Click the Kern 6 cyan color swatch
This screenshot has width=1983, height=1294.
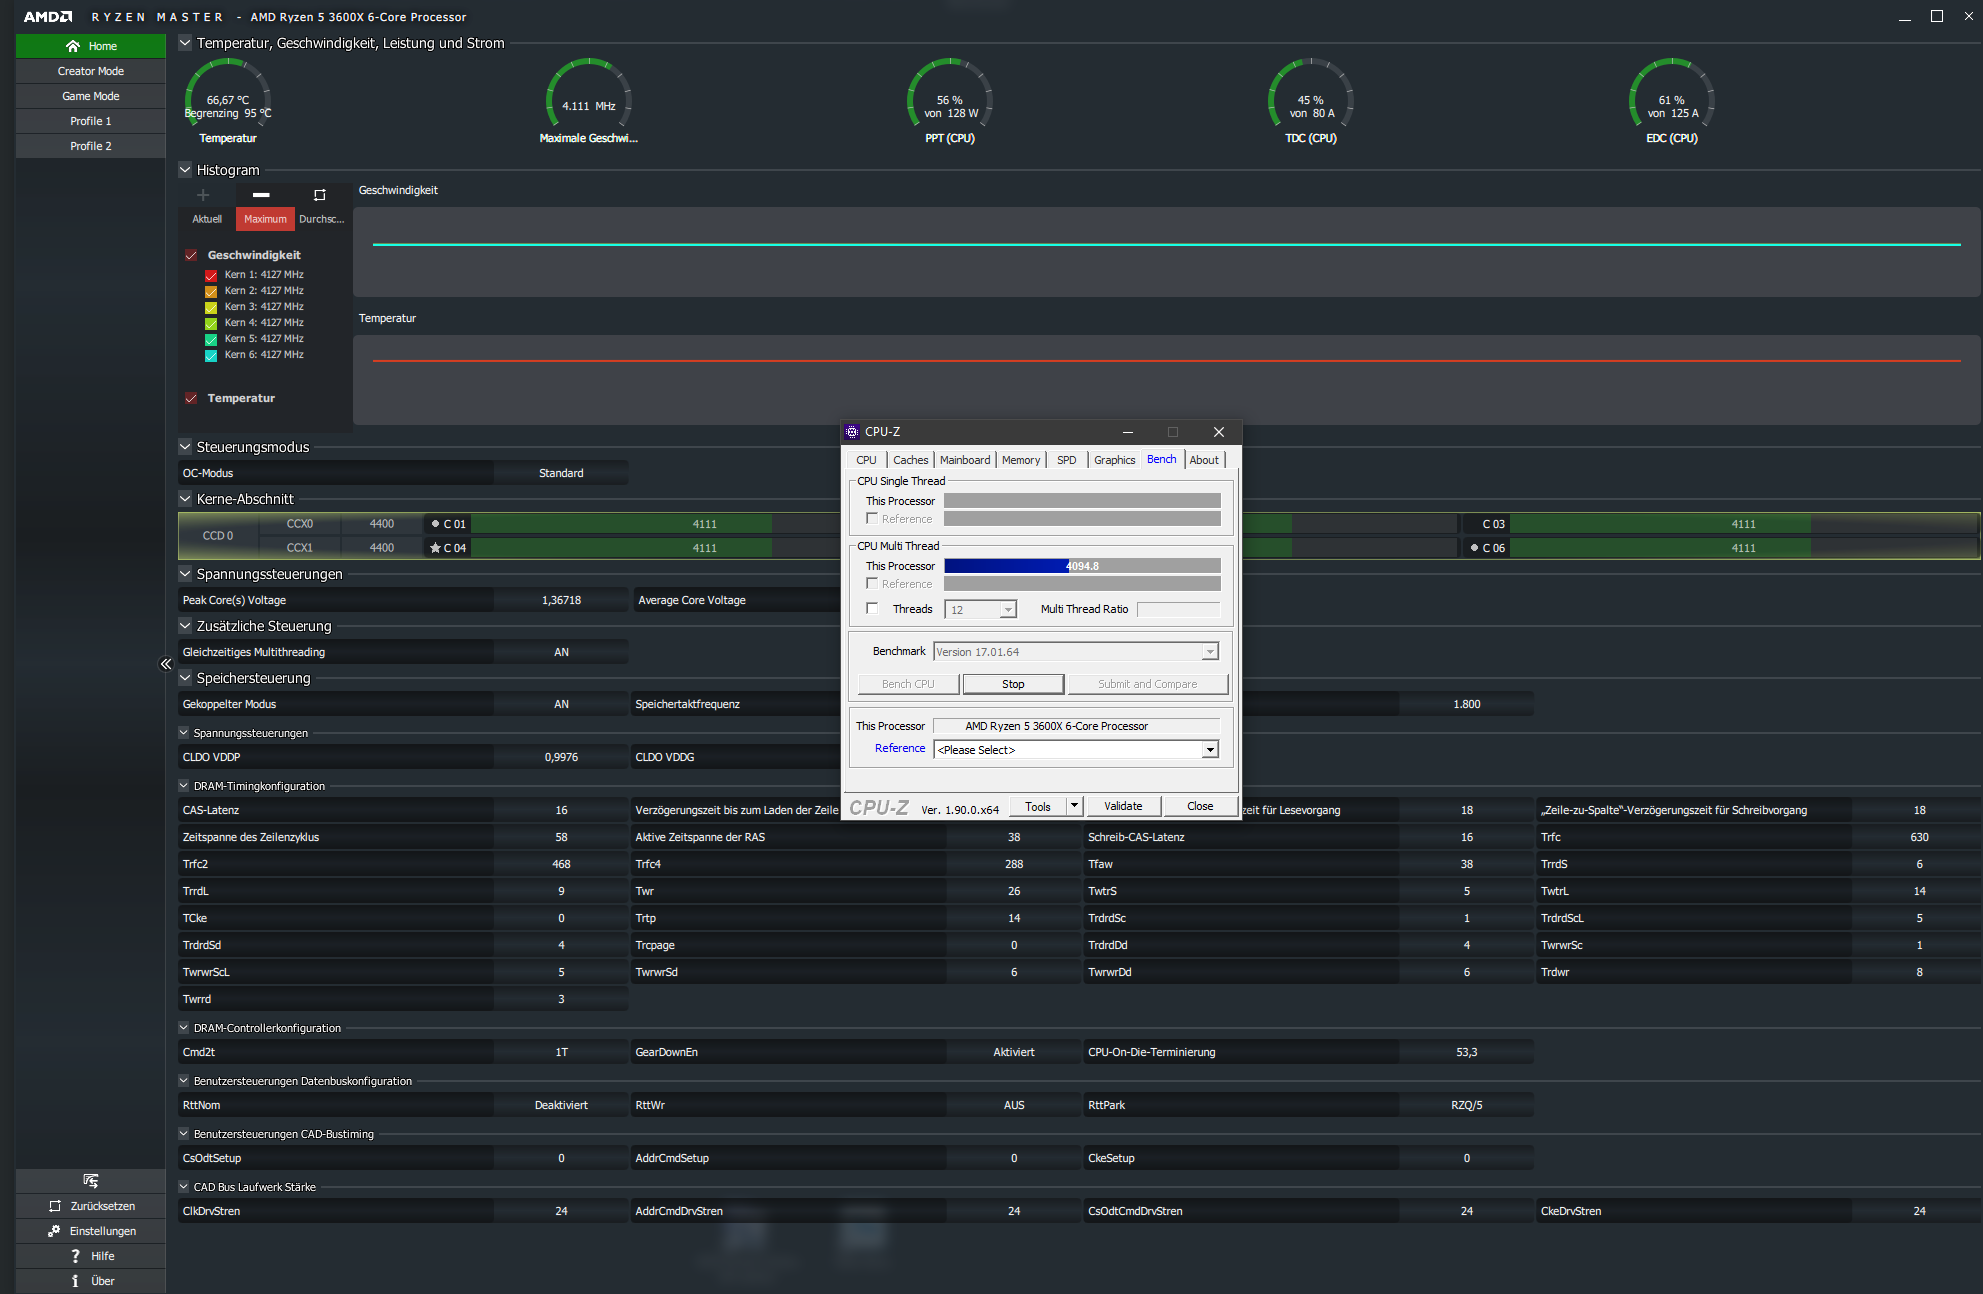pos(211,355)
